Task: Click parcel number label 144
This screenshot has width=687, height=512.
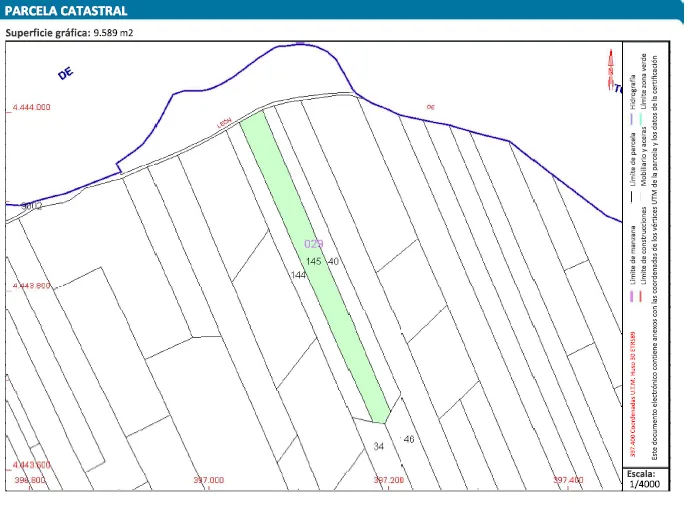Action: click(x=297, y=275)
